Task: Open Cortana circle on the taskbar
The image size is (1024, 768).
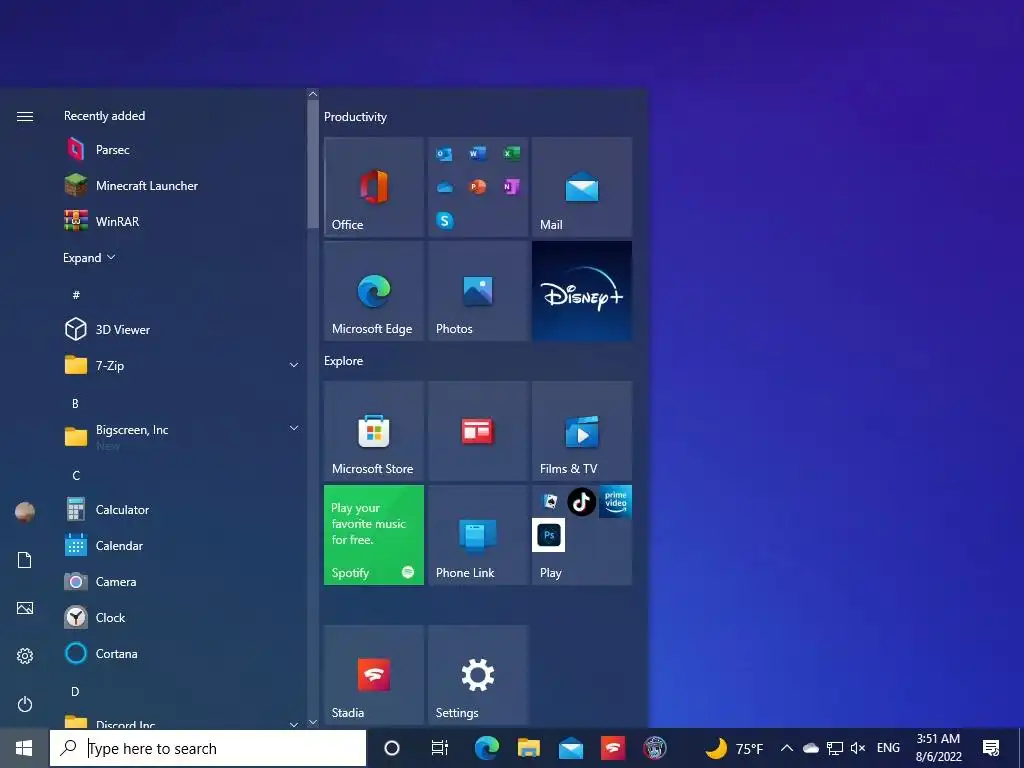Action: [392, 748]
